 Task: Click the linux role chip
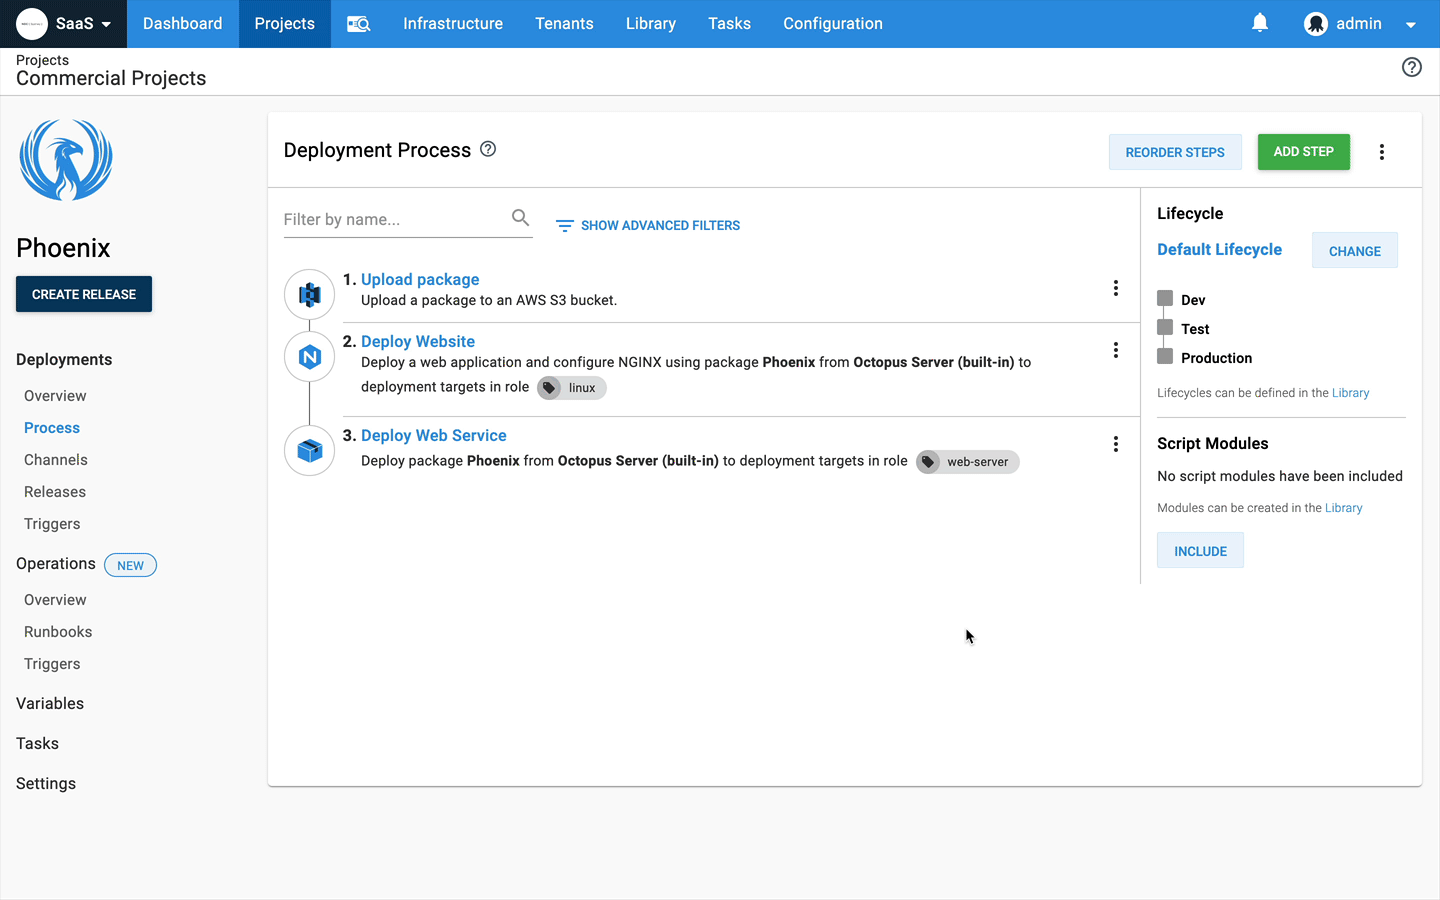click(572, 388)
